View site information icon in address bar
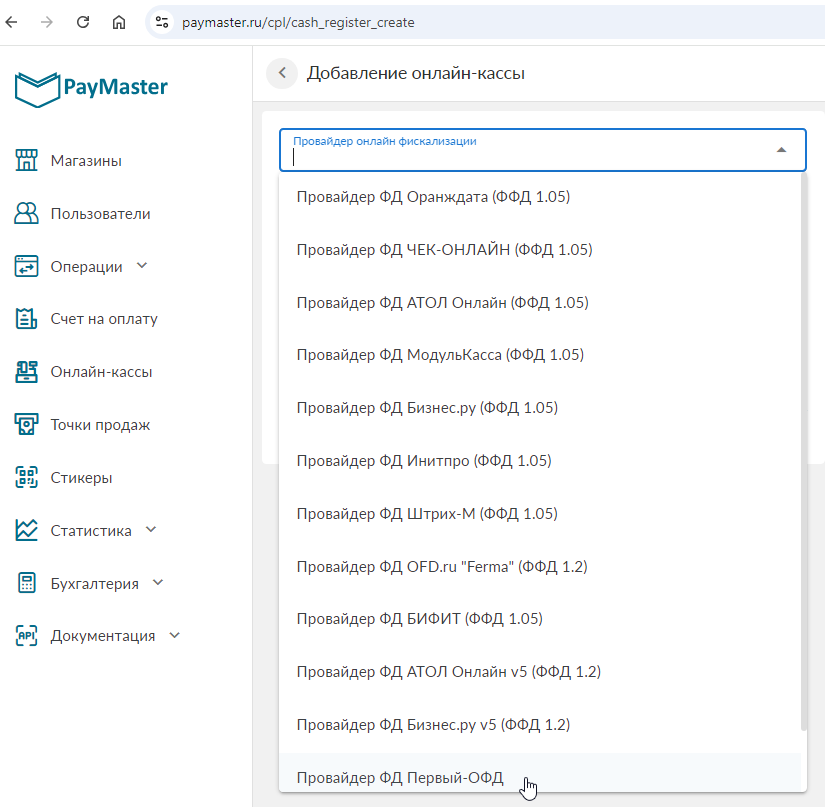 [x=162, y=22]
